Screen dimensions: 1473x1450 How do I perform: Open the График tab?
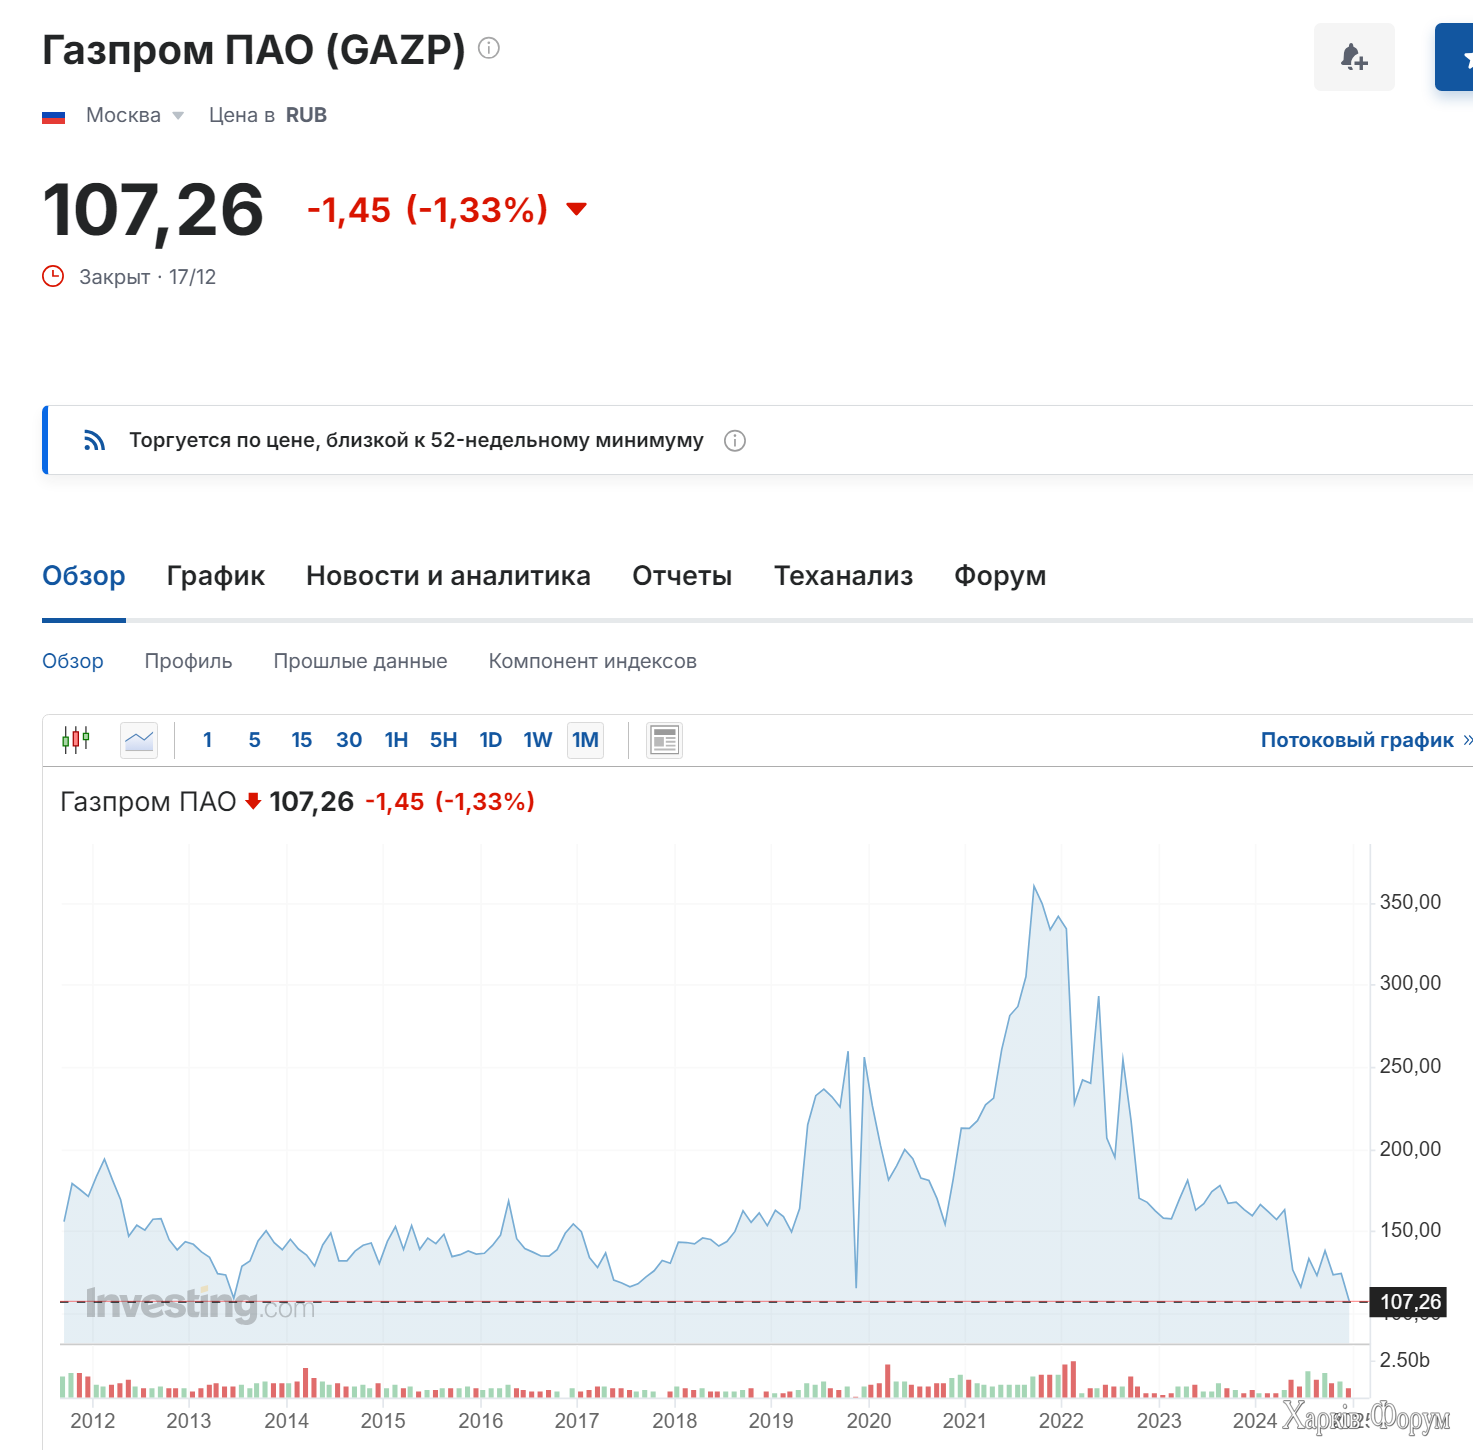pyautogui.click(x=216, y=576)
